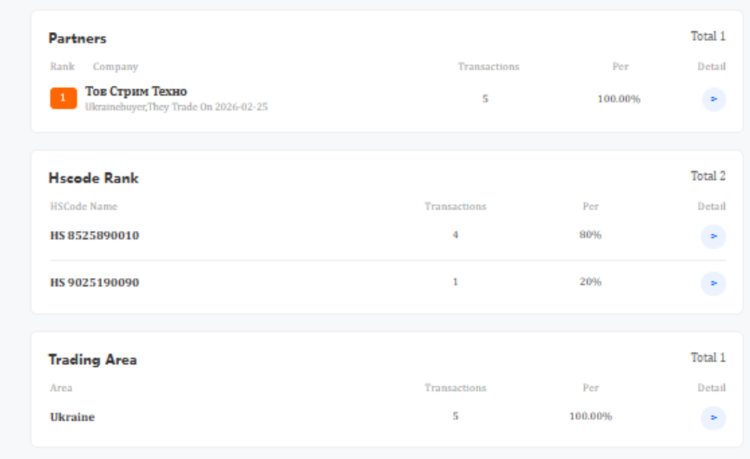This screenshot has height=459, width=750.
Task: Click the orange rank 1 badge
Action: tap(63, 98)
